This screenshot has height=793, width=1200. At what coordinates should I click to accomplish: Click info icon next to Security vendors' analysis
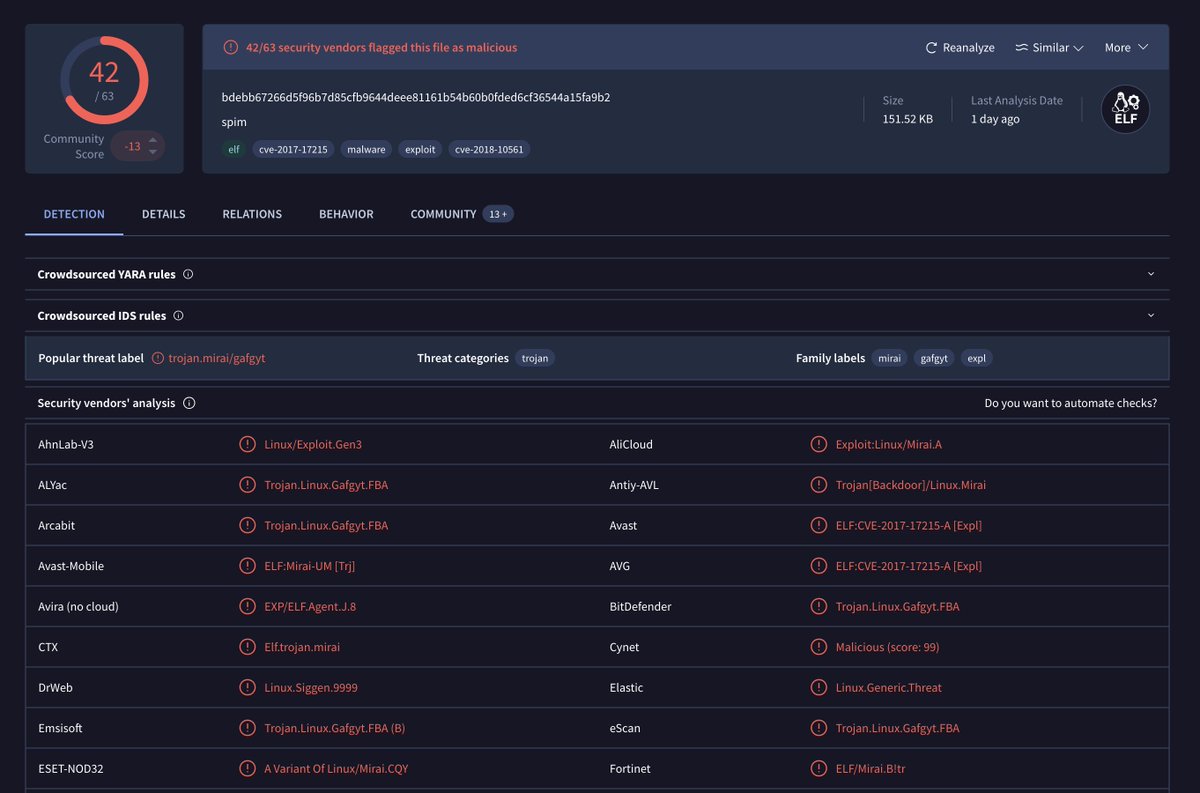[x=189, y=403]
